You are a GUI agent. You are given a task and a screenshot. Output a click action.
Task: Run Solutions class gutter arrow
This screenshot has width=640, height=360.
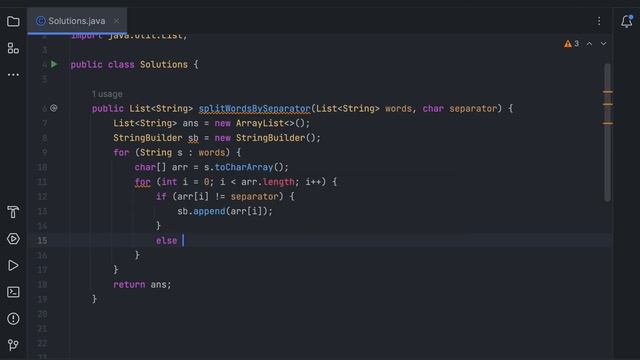(x=54, y=64)
